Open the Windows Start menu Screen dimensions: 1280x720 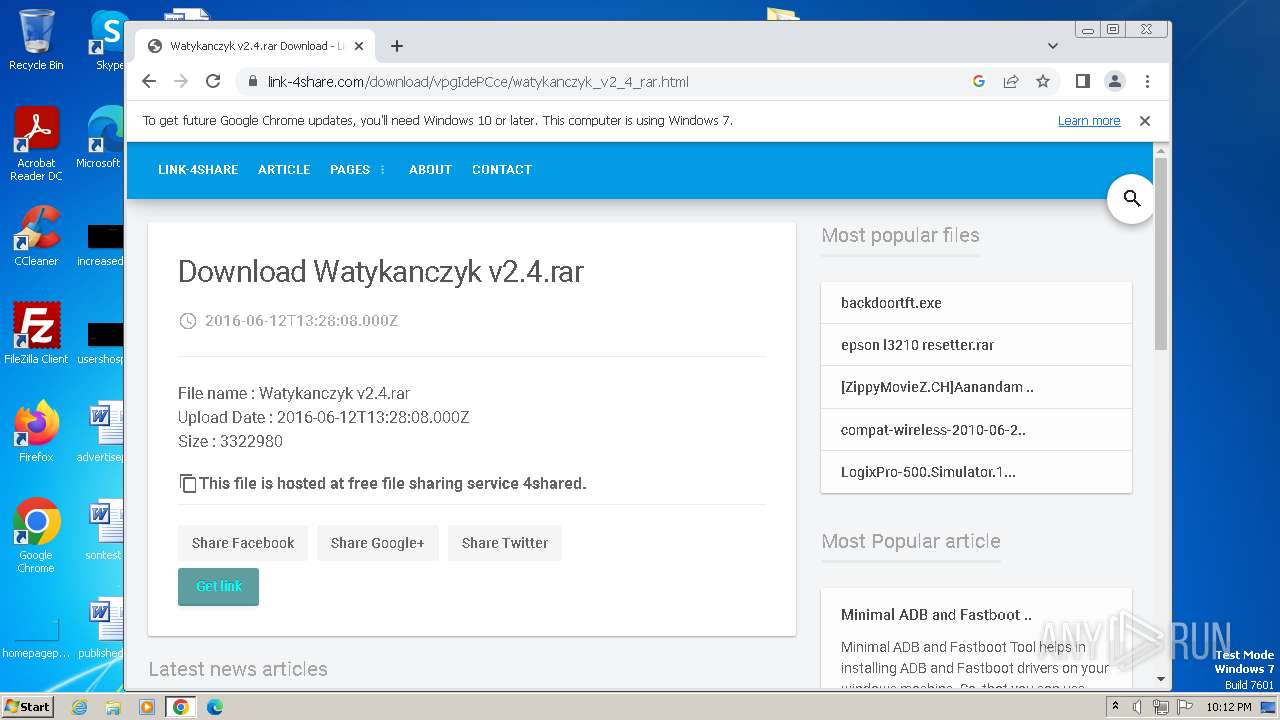[28, 707]
